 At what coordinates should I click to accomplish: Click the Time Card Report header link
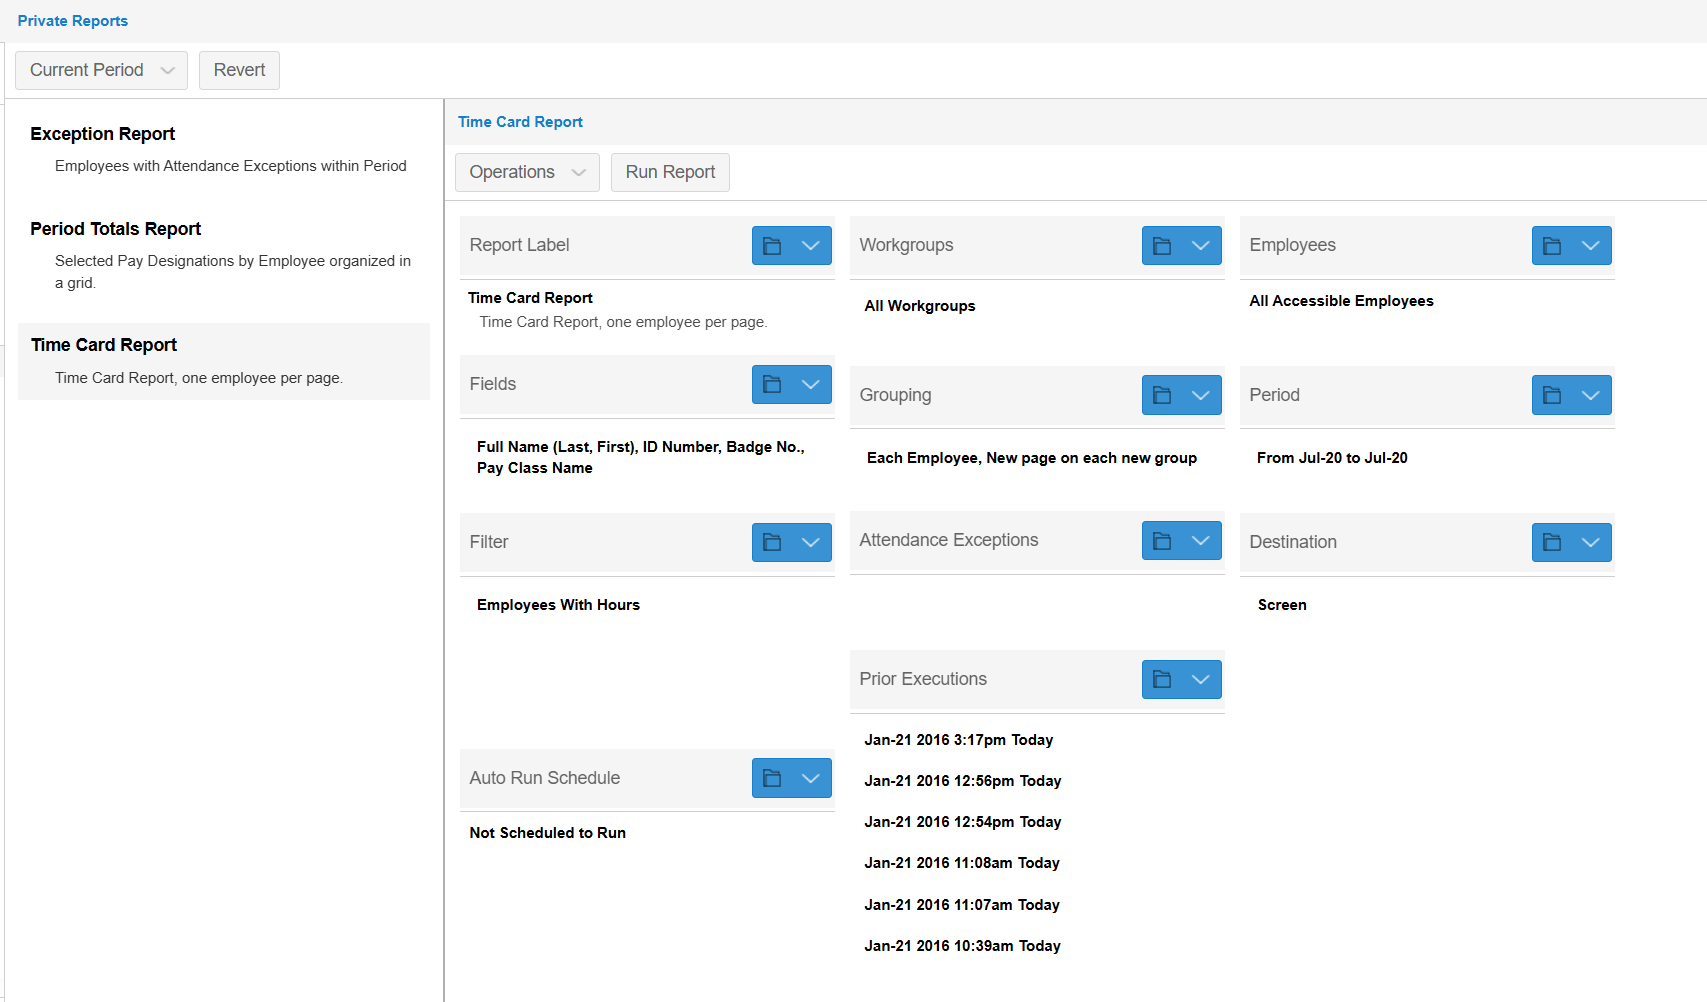(x=520, y=122)
